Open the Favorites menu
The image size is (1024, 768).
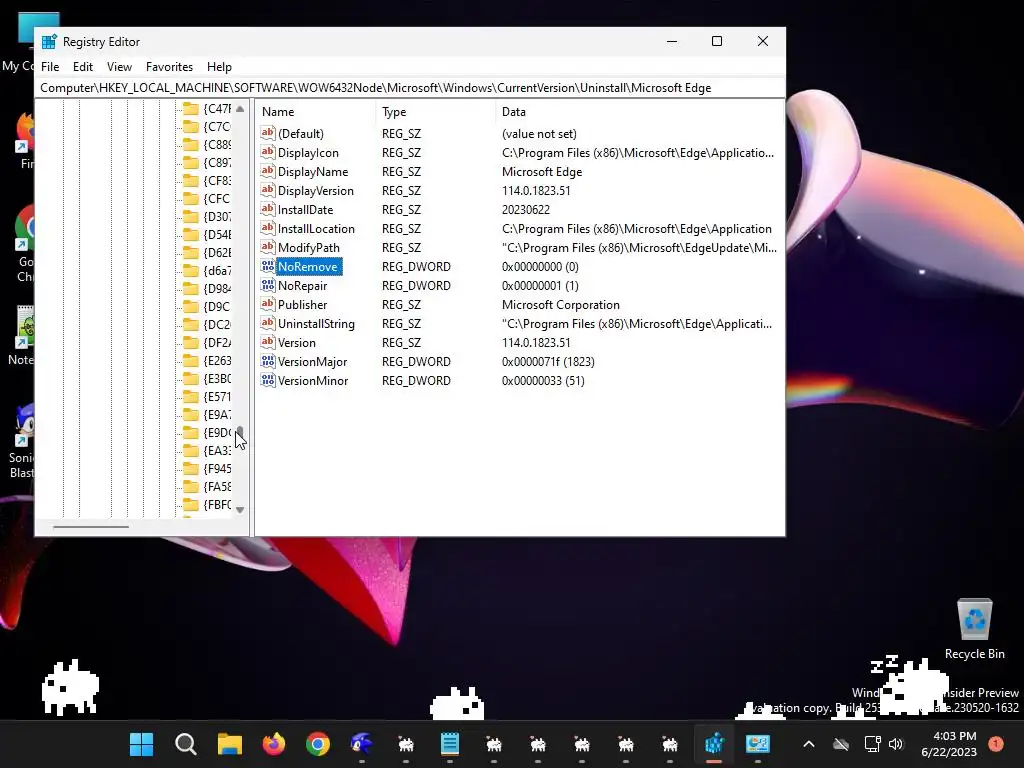coord(169,67)
